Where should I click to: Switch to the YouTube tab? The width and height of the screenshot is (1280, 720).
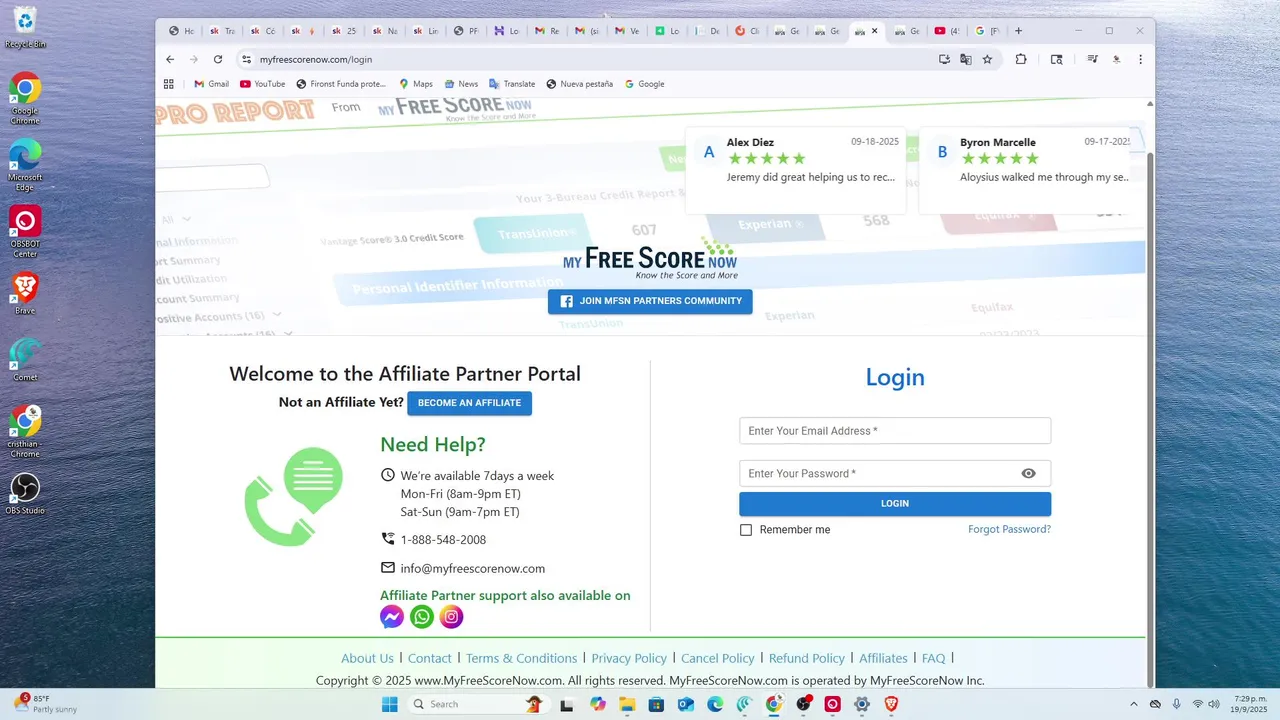coord(947,31)
